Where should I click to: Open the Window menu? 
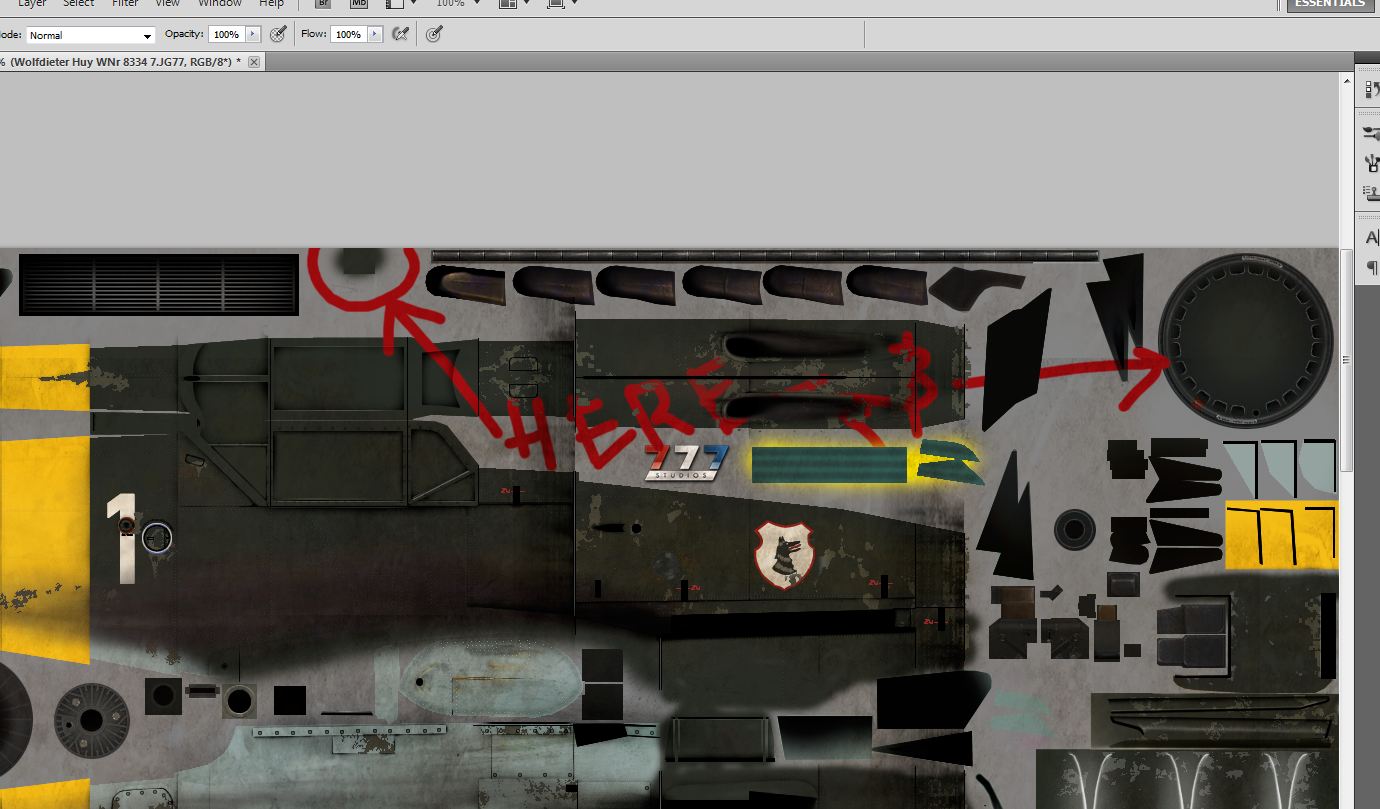coord(220,4)
